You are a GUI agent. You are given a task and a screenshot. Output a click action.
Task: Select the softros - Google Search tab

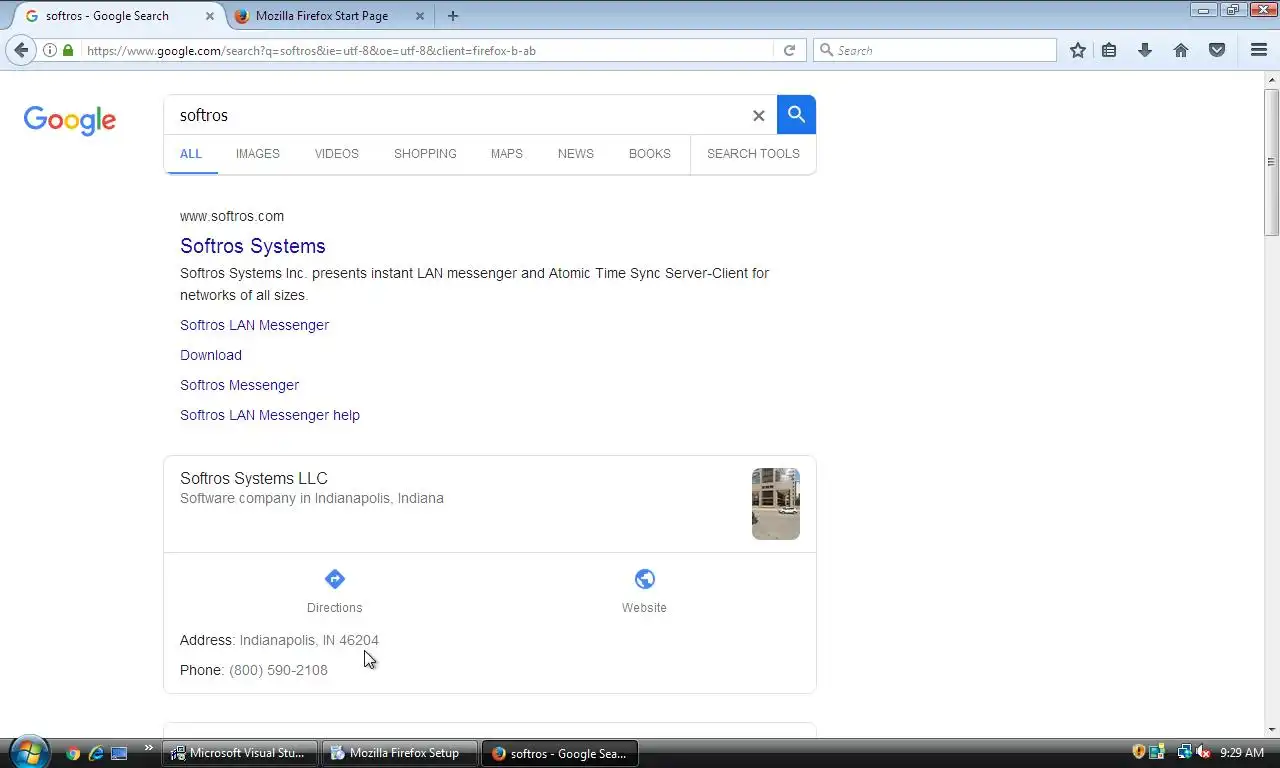[x=118, y=16]
